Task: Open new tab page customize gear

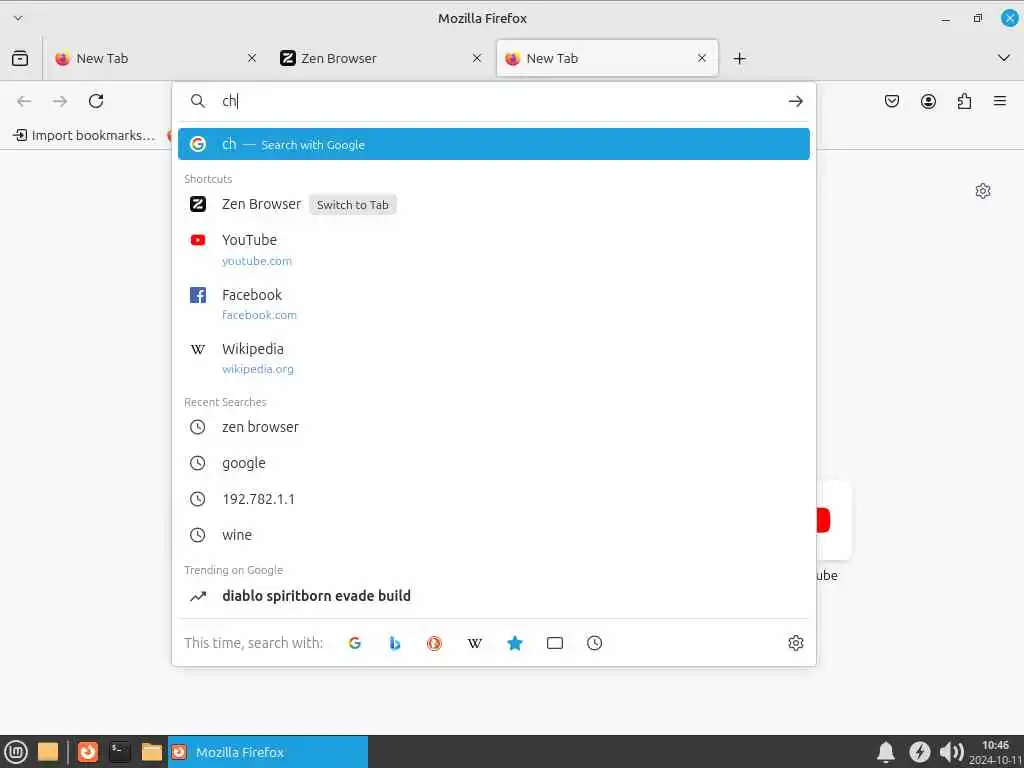Action: click(x=983, y=191)
